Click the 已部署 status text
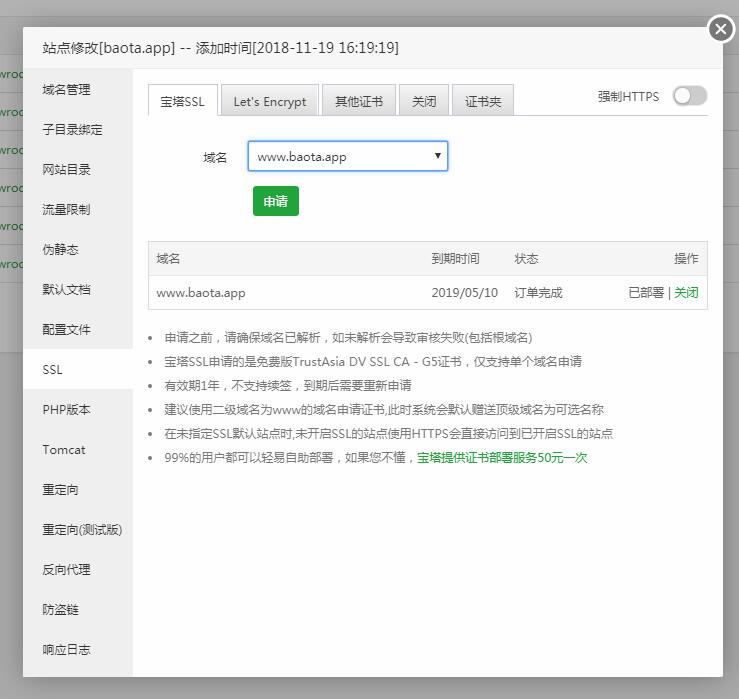The height and width of the screenshot is (699, 739). coord(646,293)
